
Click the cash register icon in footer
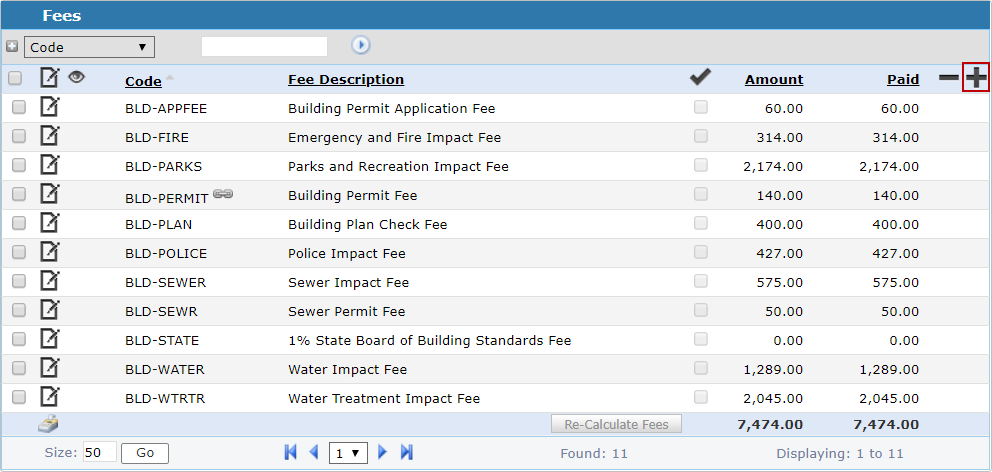click(x=48, y=424)
